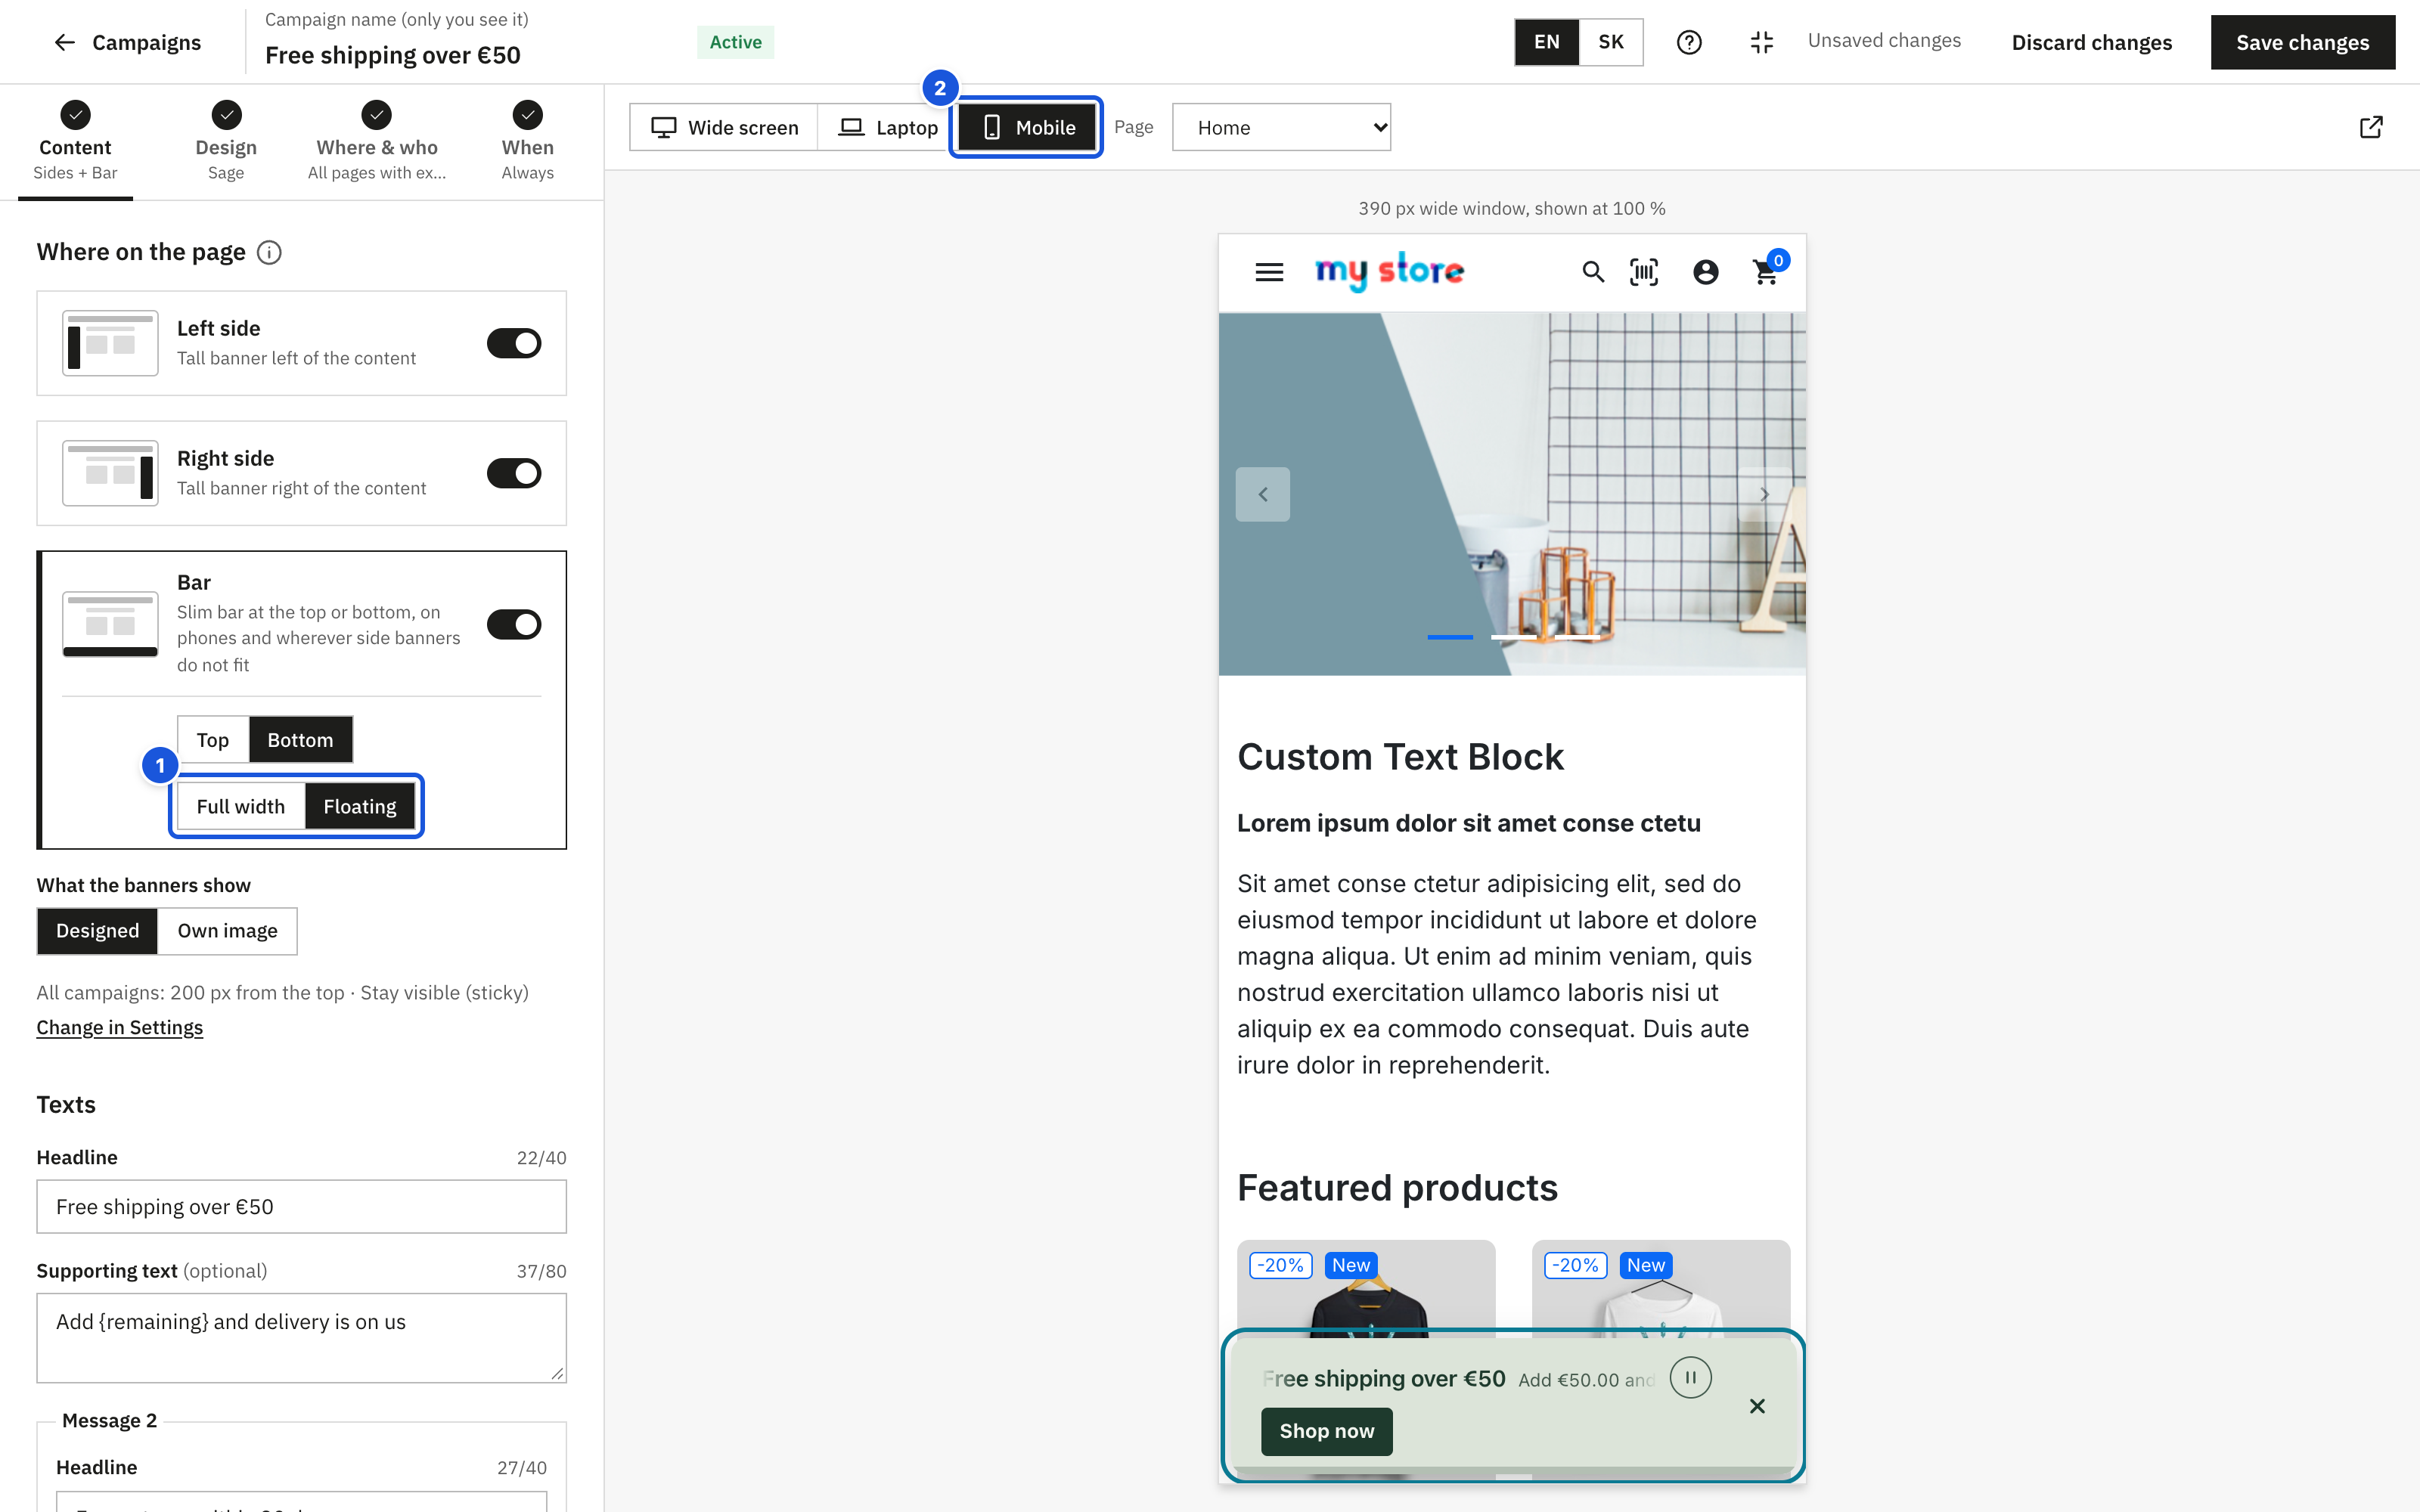The height and width of the screenshot is (1512, 2420).
Task: Choose Floating bar style
Action: coord(360,806)
